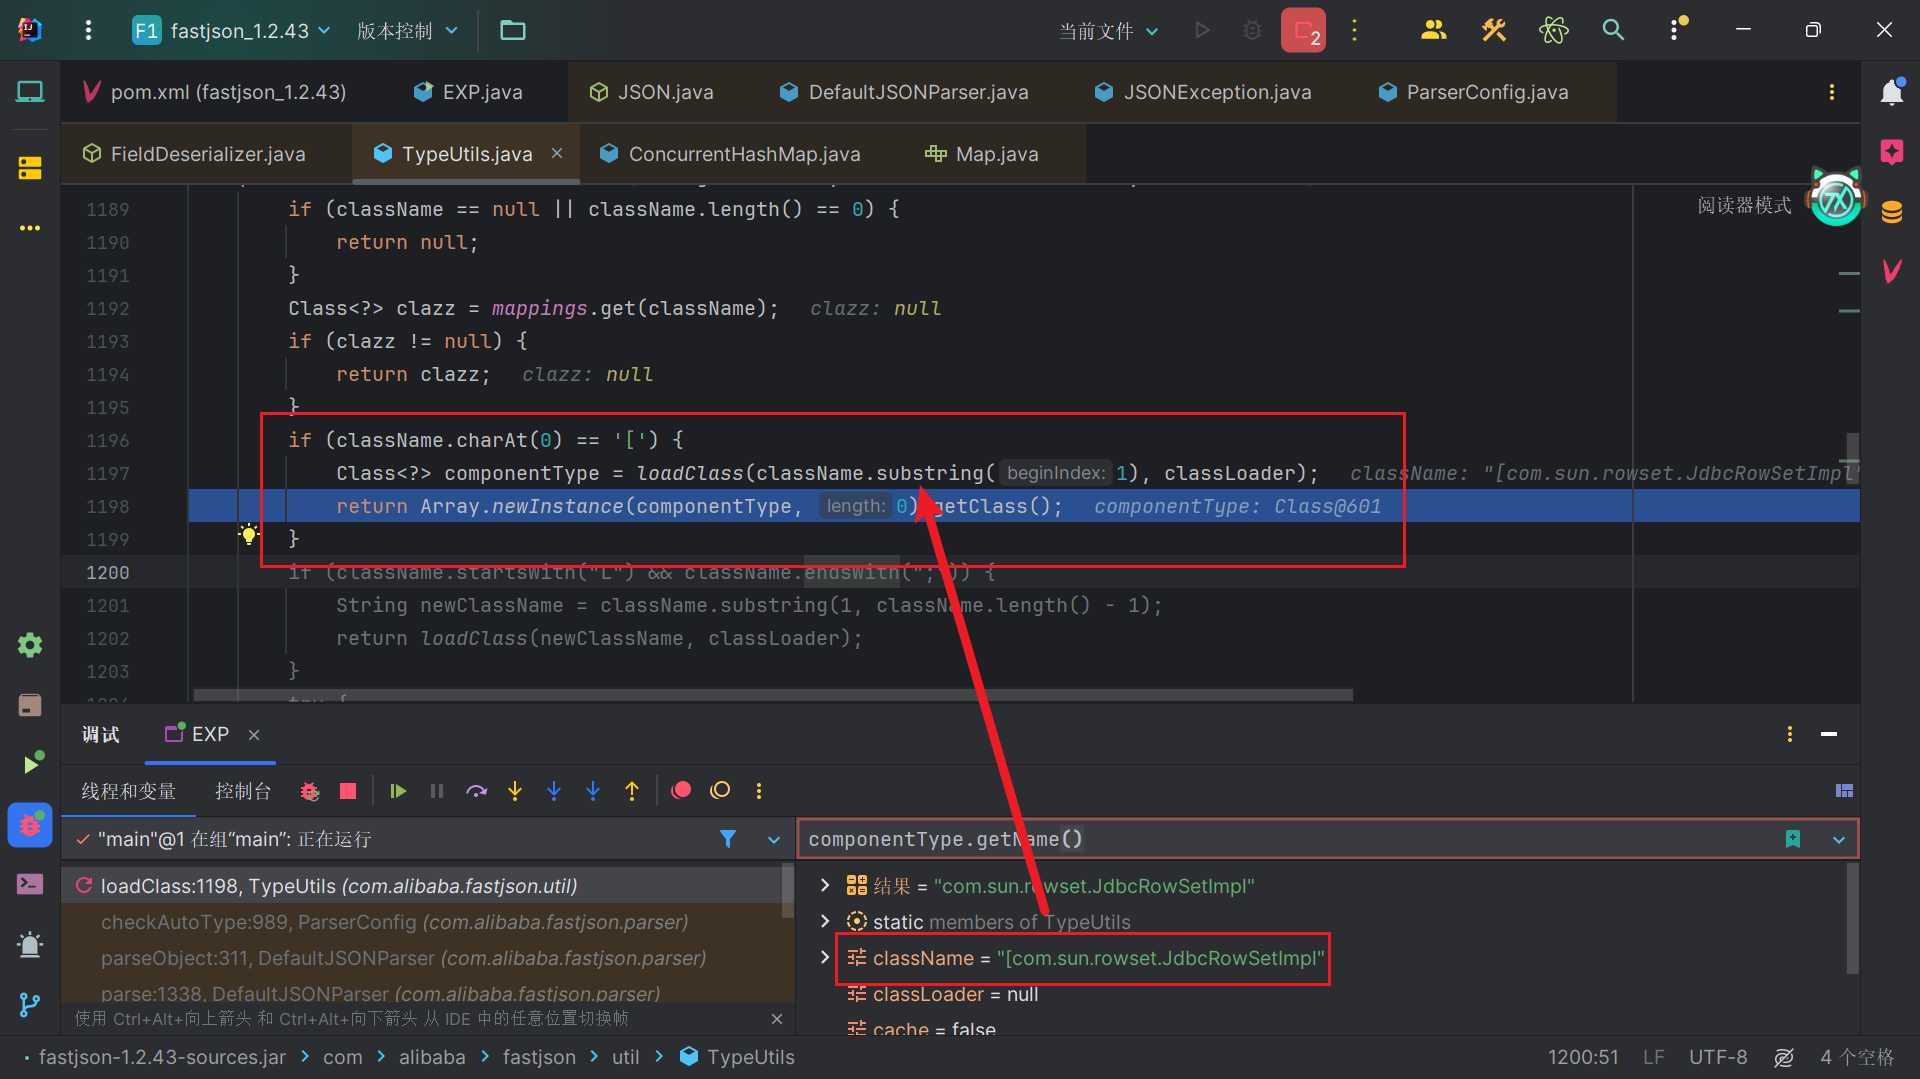Image resolution: width=1920 pixels, height=1079 pixels.
Task: Open the Maven tool window icon
Action: [1891, 271]
